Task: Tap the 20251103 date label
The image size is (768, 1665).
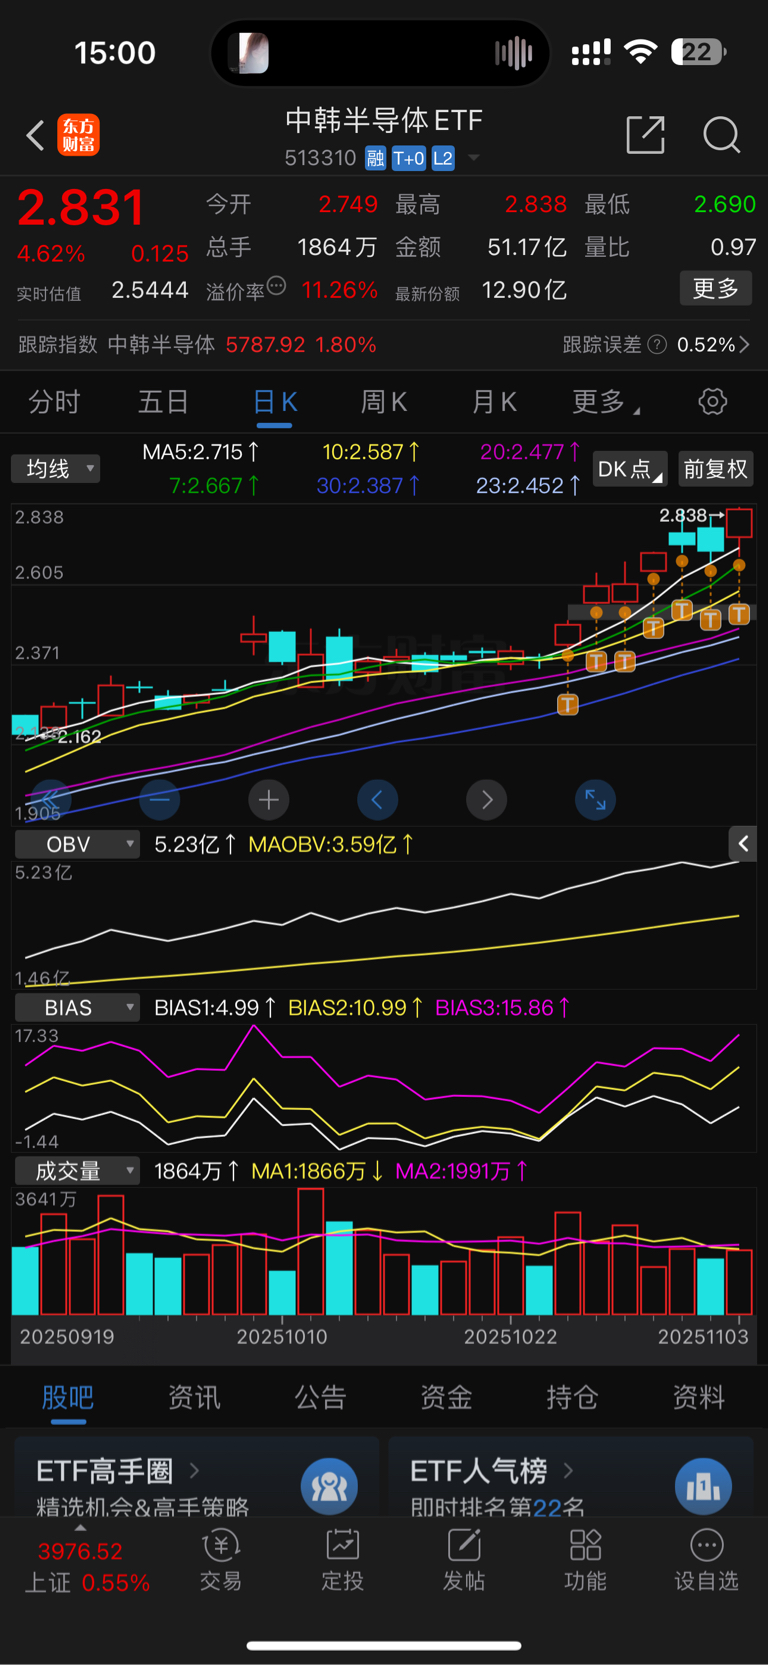Action: [x=703, y=1337]
